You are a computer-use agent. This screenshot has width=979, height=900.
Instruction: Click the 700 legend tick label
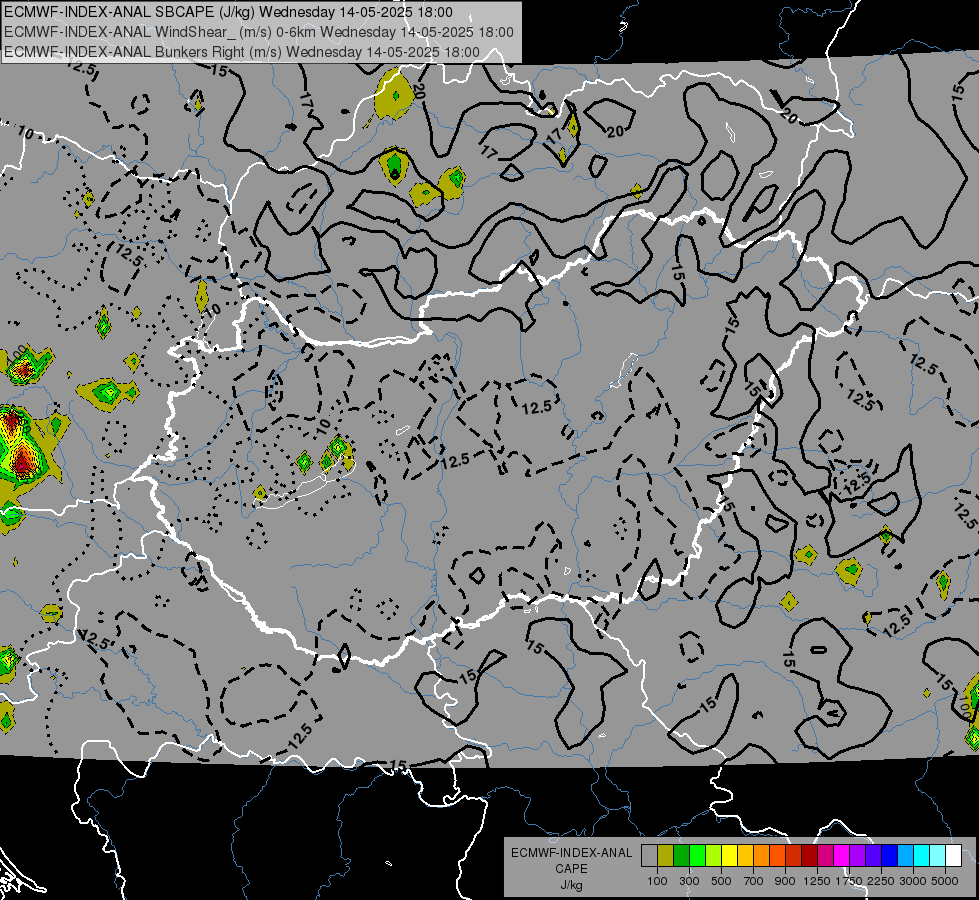click(x=754, y=881)
